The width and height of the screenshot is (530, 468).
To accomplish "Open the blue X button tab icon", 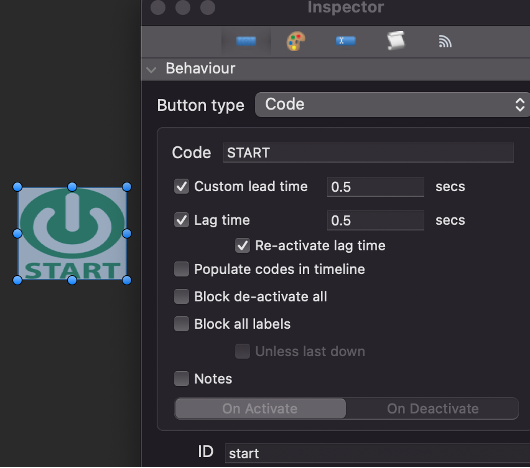I will tap(346, 41).
